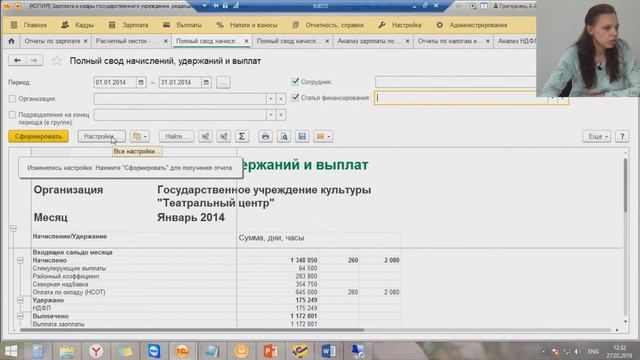This screenshot has width=640, height=360.
Task: Switch to Анализ зарплаты tab
Action: (366, 41)
